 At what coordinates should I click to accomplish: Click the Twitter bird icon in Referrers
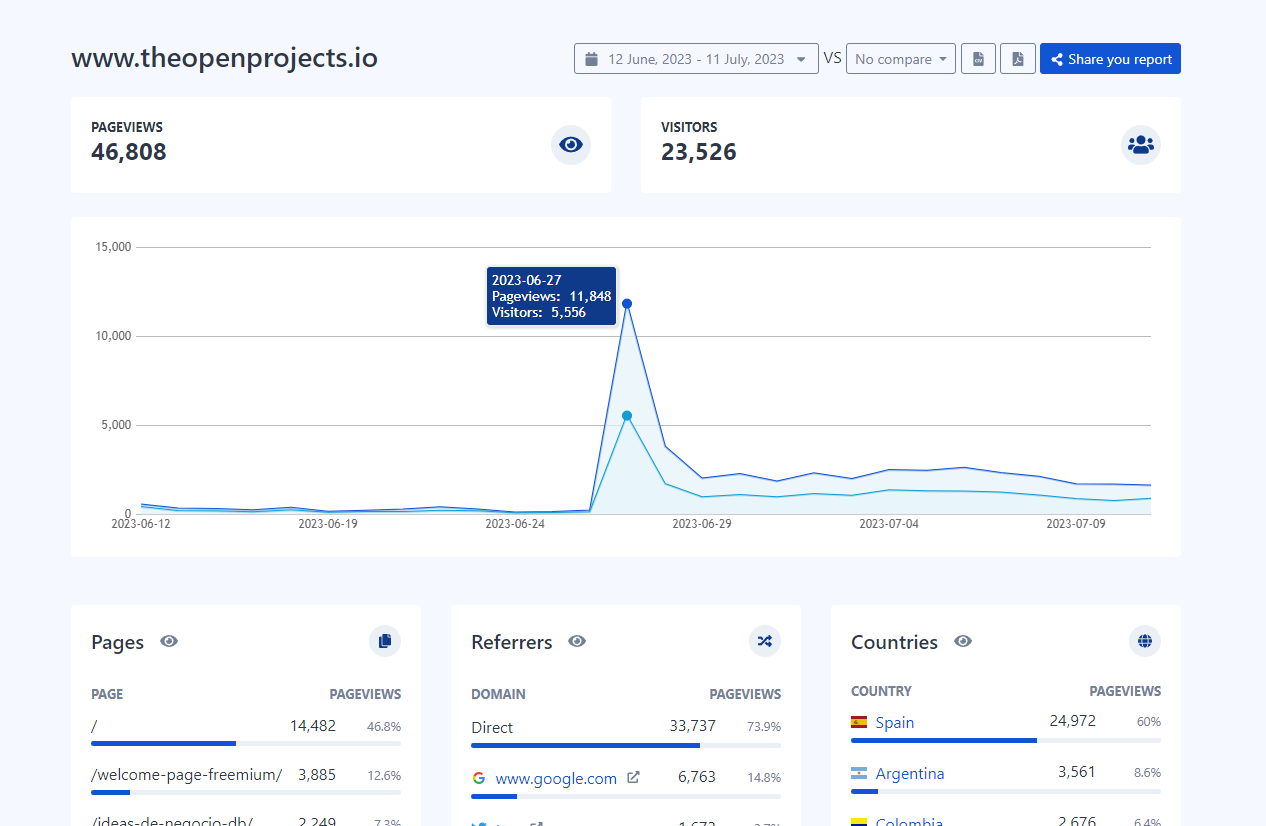(x=478, y=822)
